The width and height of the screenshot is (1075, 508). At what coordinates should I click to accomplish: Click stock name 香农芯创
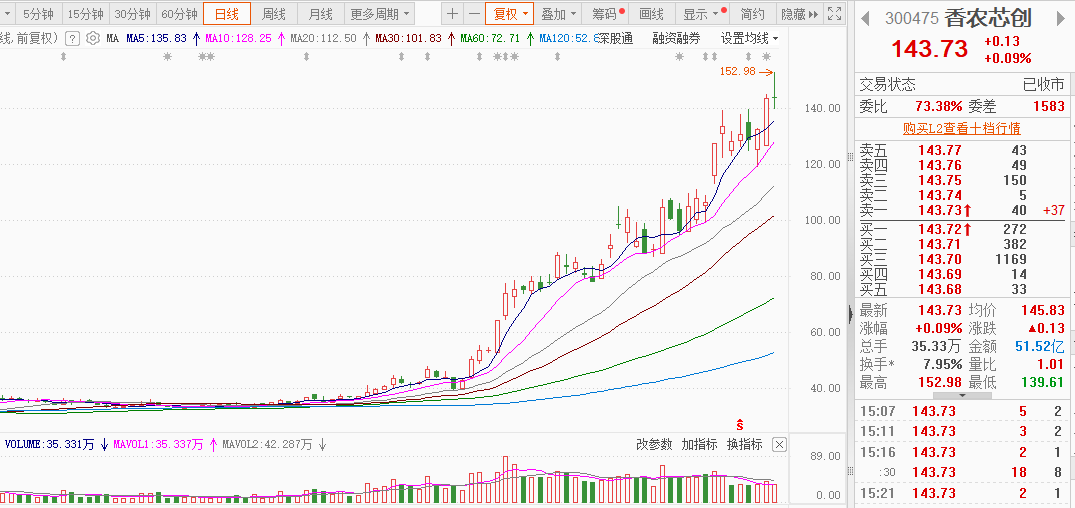pyautogui.click(x=988, y=18)
